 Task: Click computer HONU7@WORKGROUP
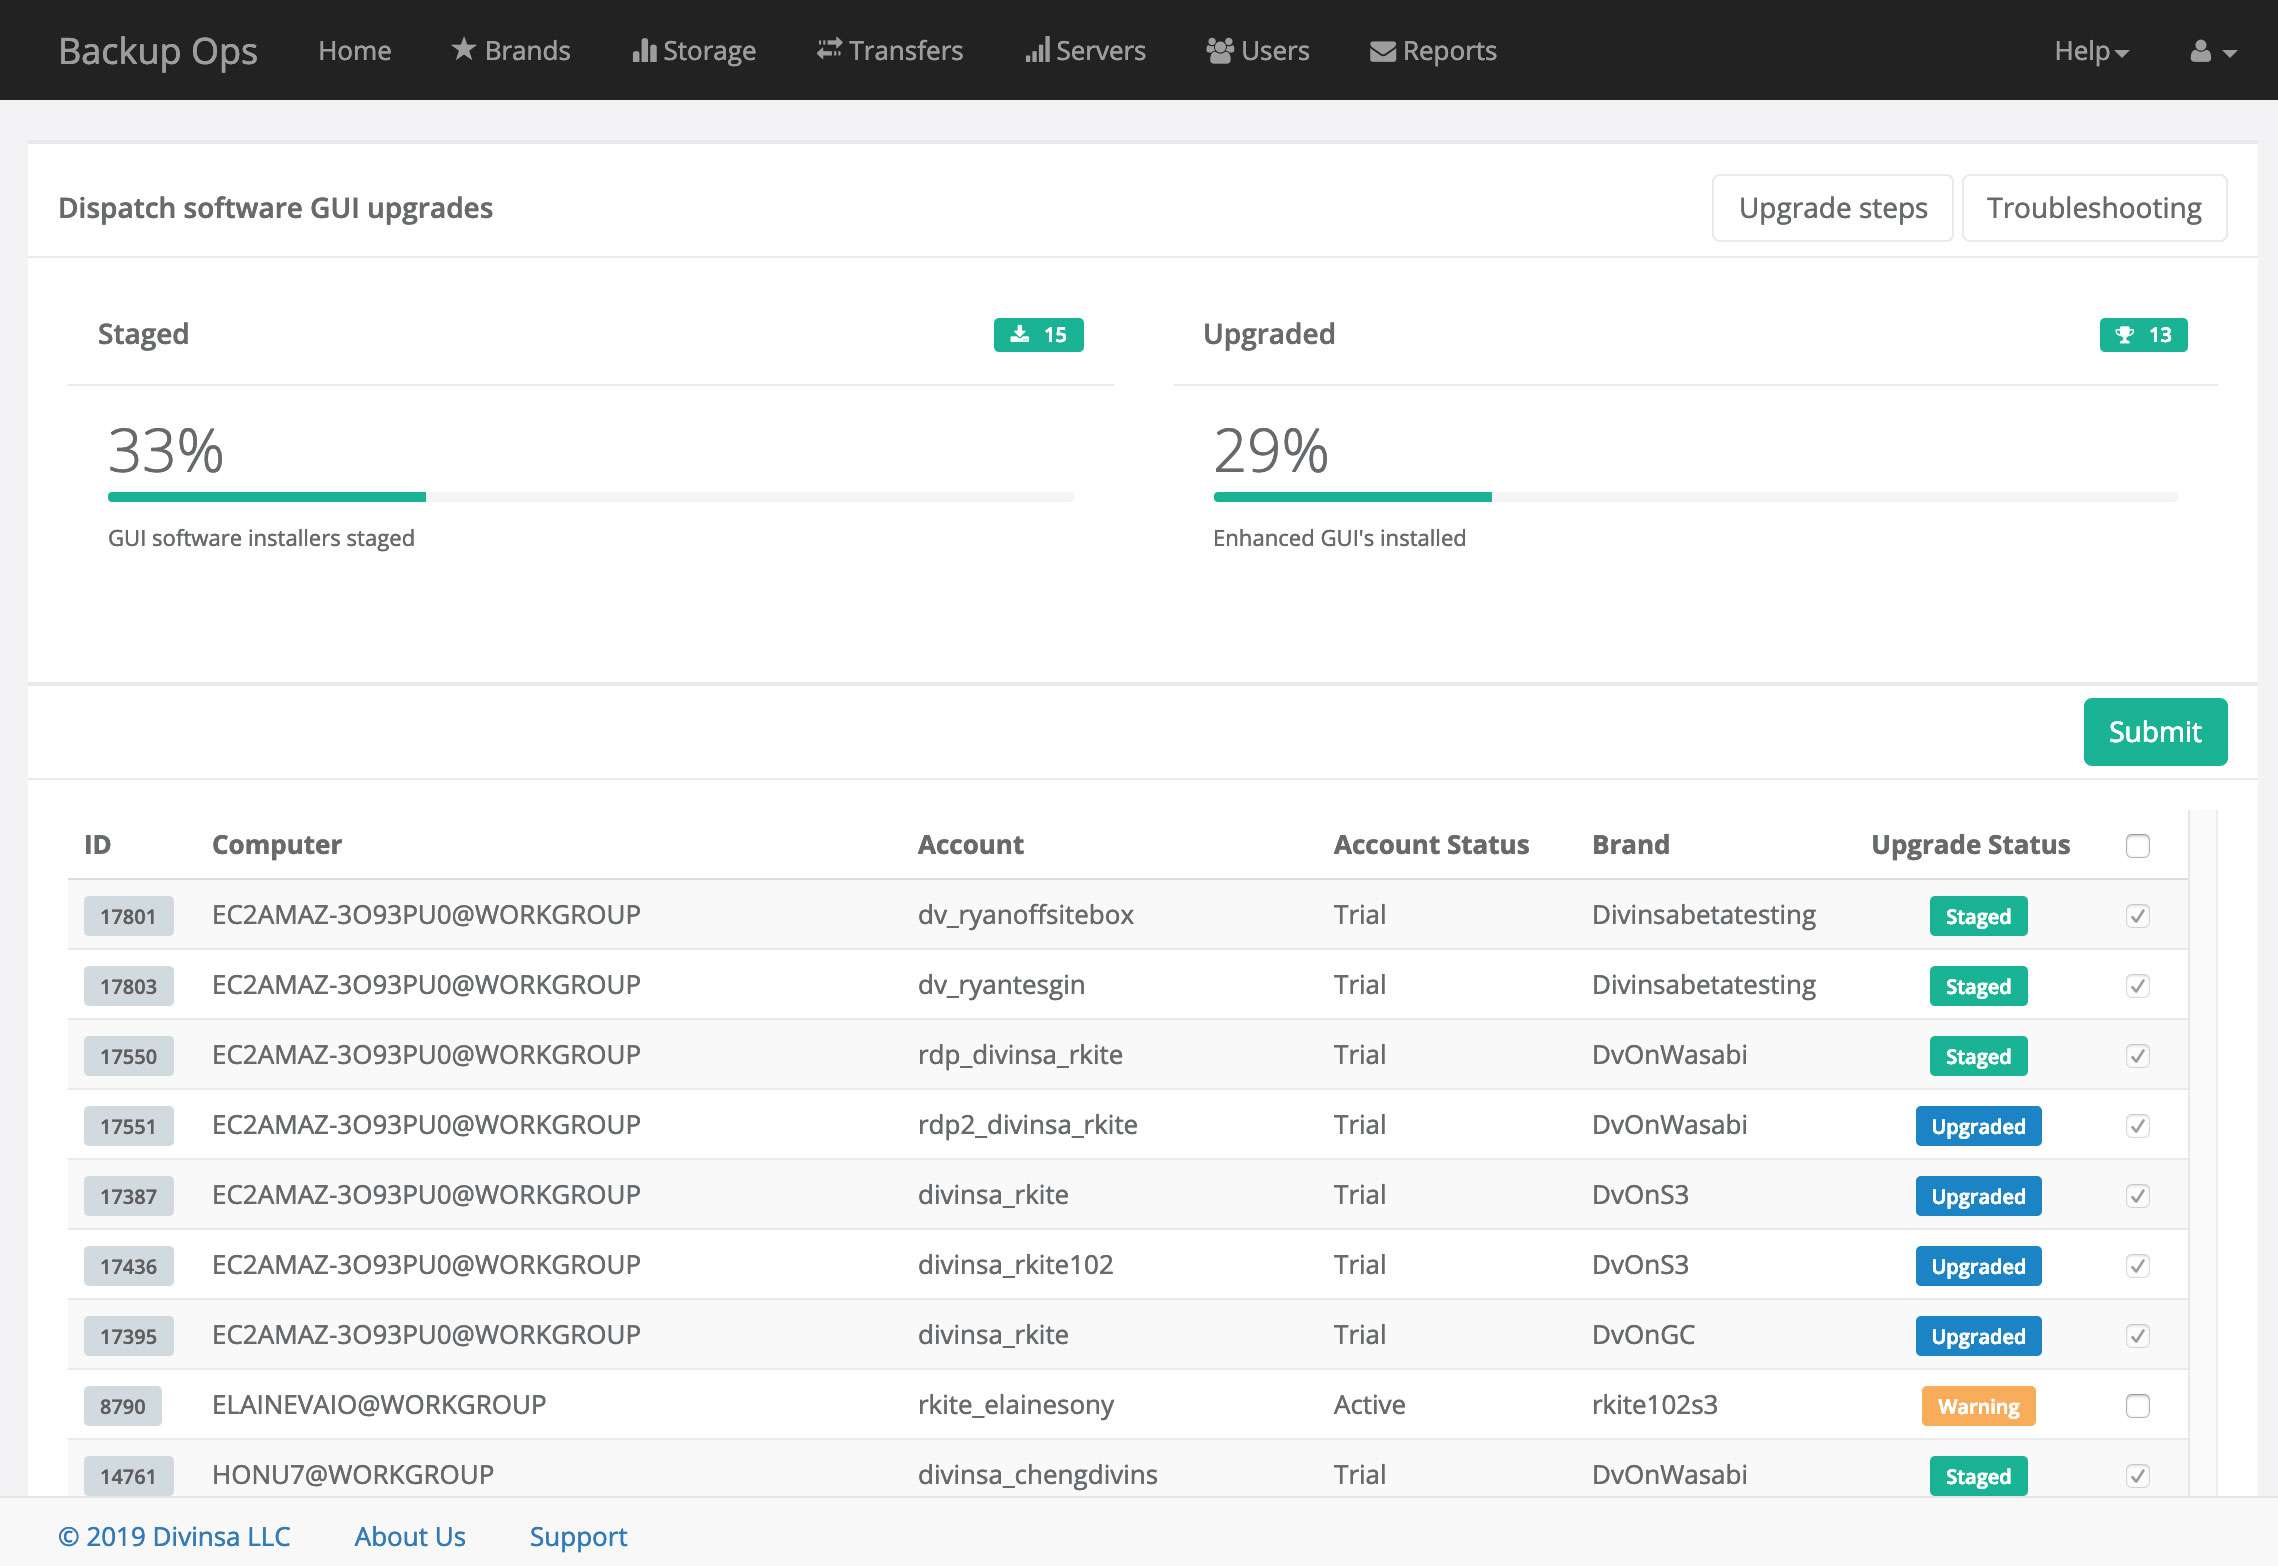[x=353, y=1474]
